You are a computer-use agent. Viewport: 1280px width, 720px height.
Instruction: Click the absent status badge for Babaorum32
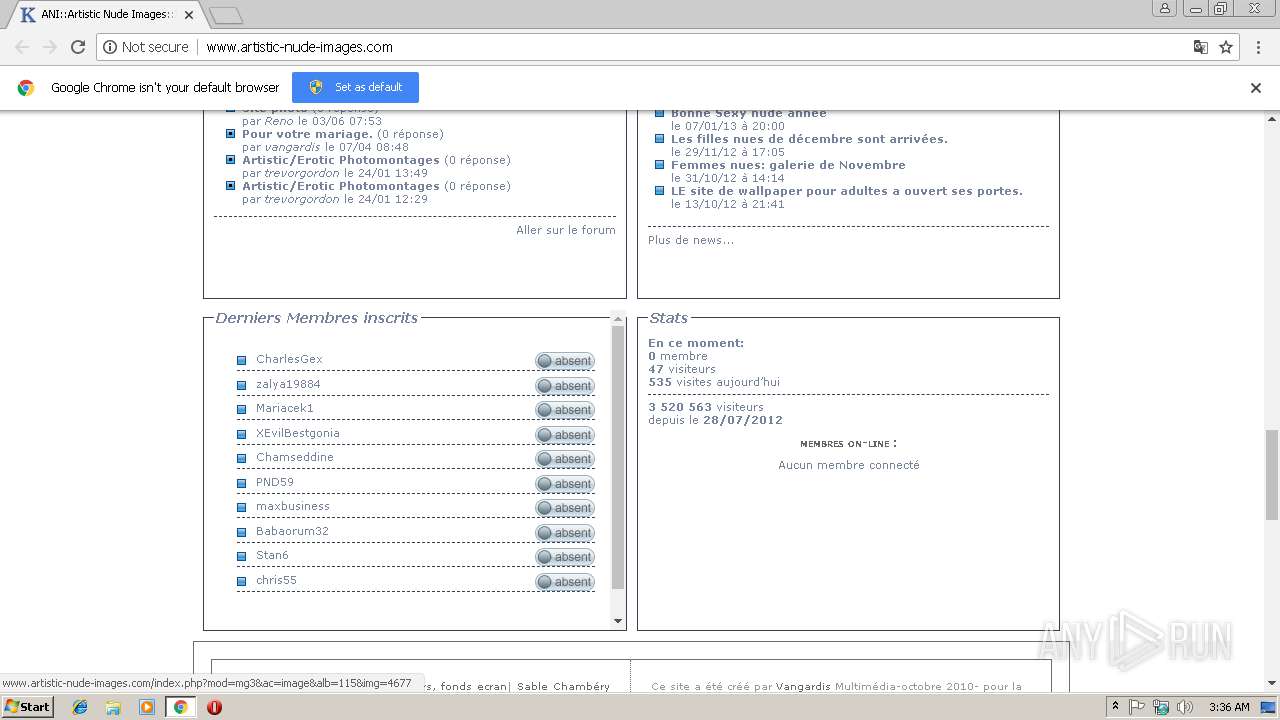565,533
